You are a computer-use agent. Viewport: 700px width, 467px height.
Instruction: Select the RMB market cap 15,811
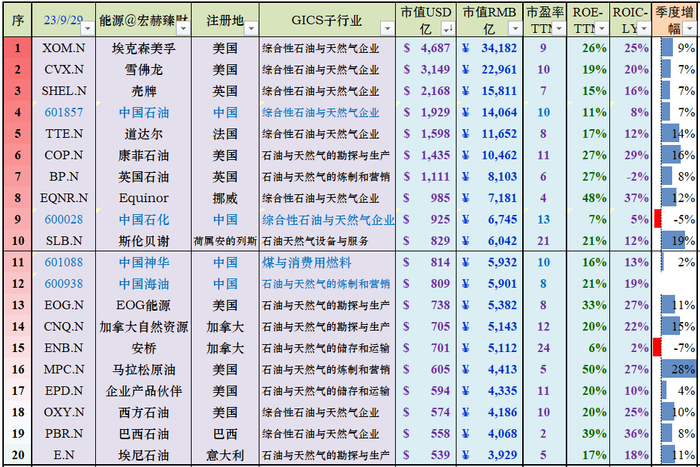click(499, 91)
